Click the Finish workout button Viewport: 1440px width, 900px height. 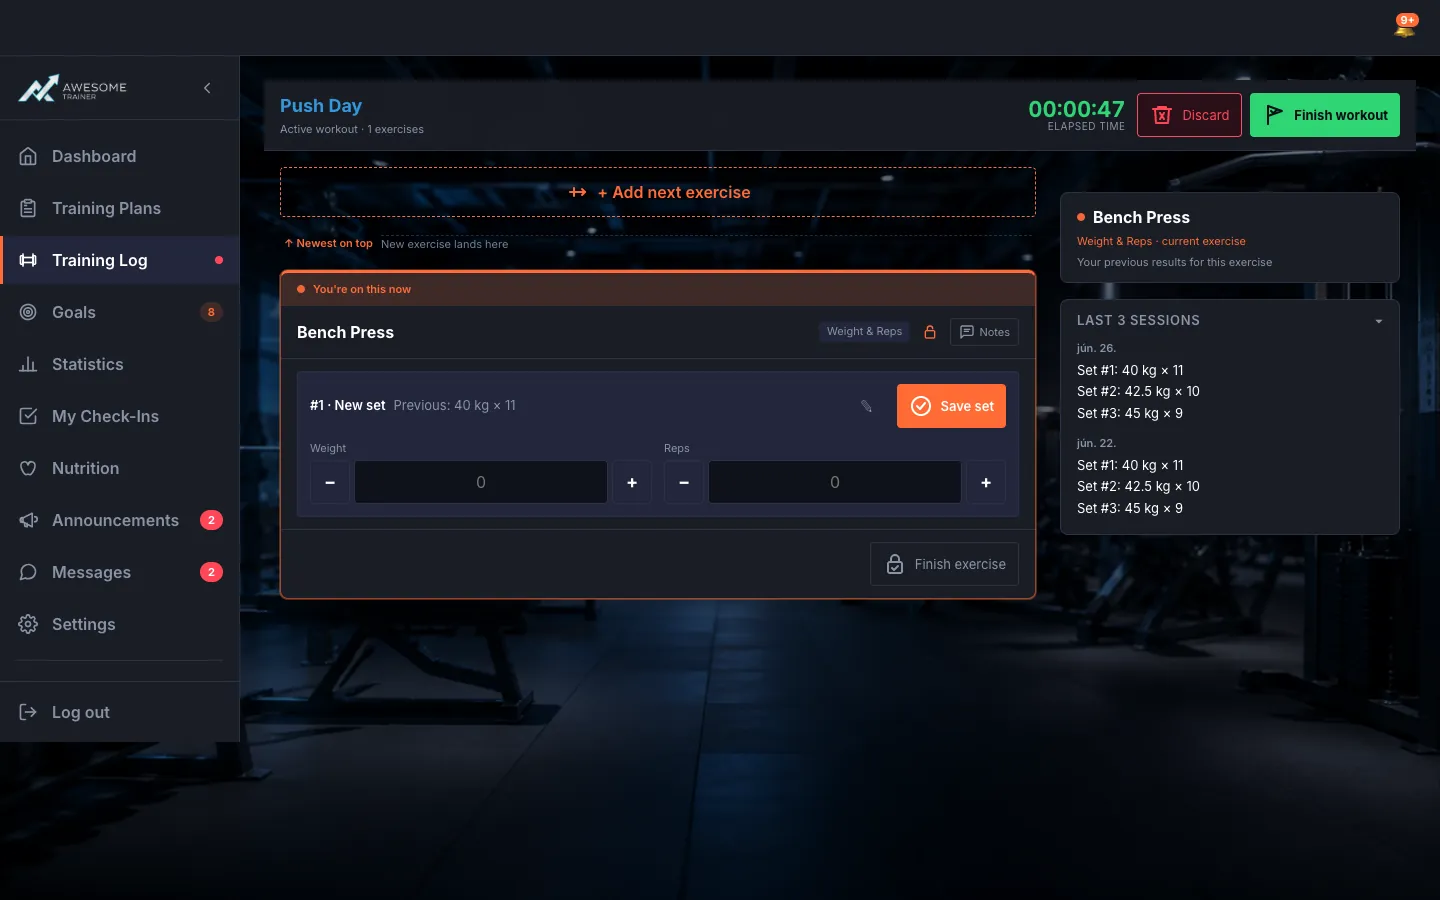point(1324,115)
